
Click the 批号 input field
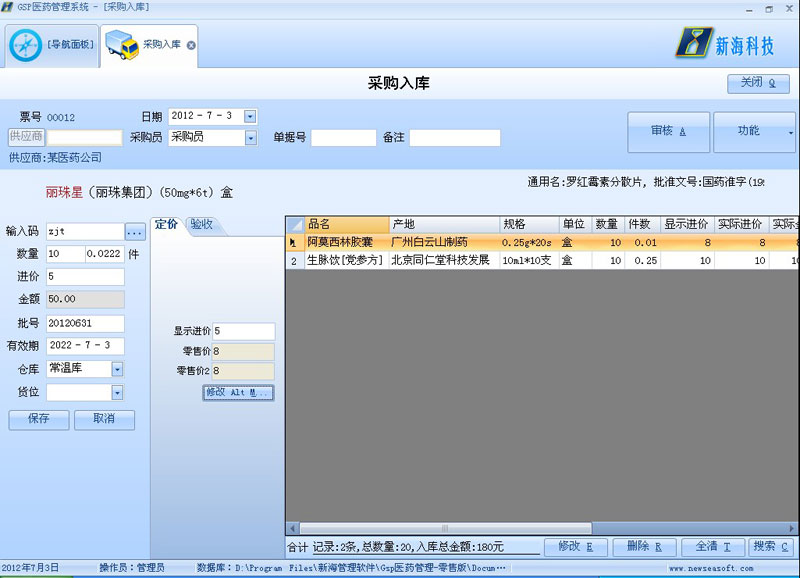tap(85, 323)
